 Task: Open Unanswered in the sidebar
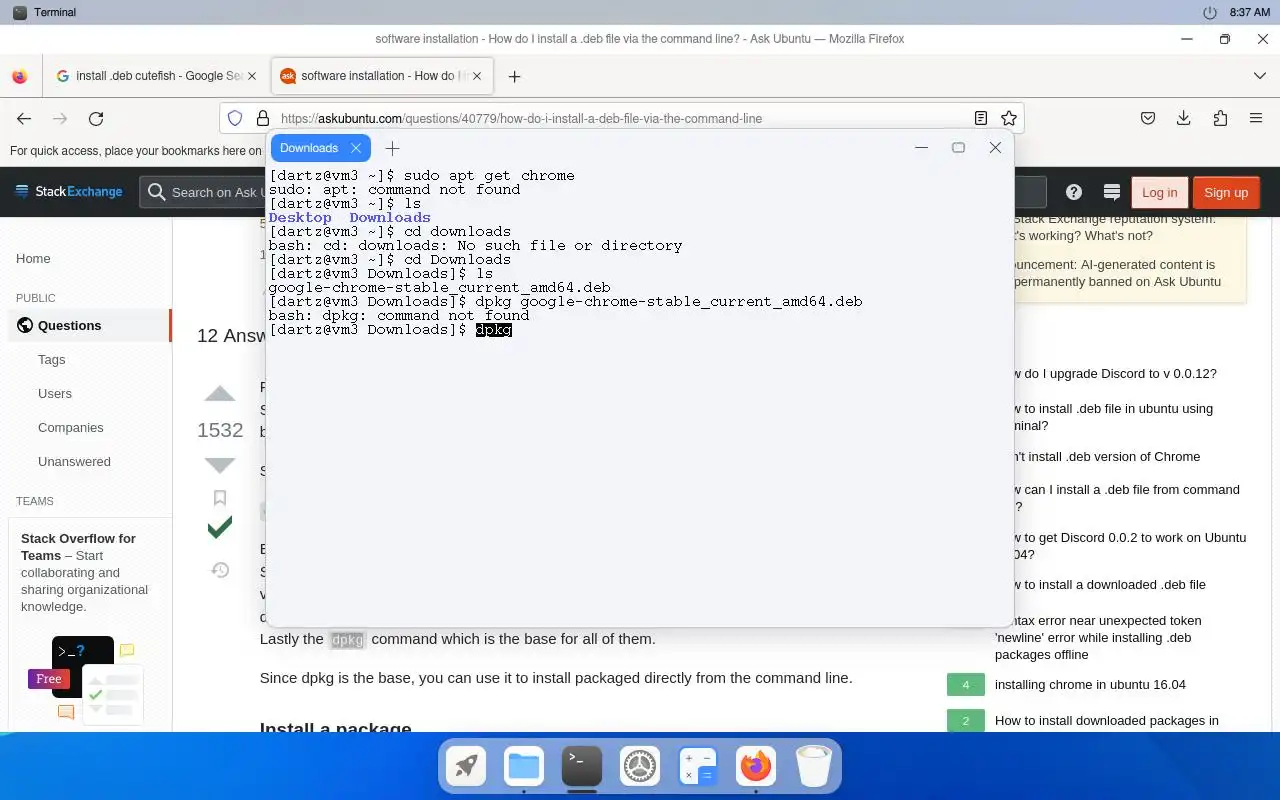[x=74, y=461]
